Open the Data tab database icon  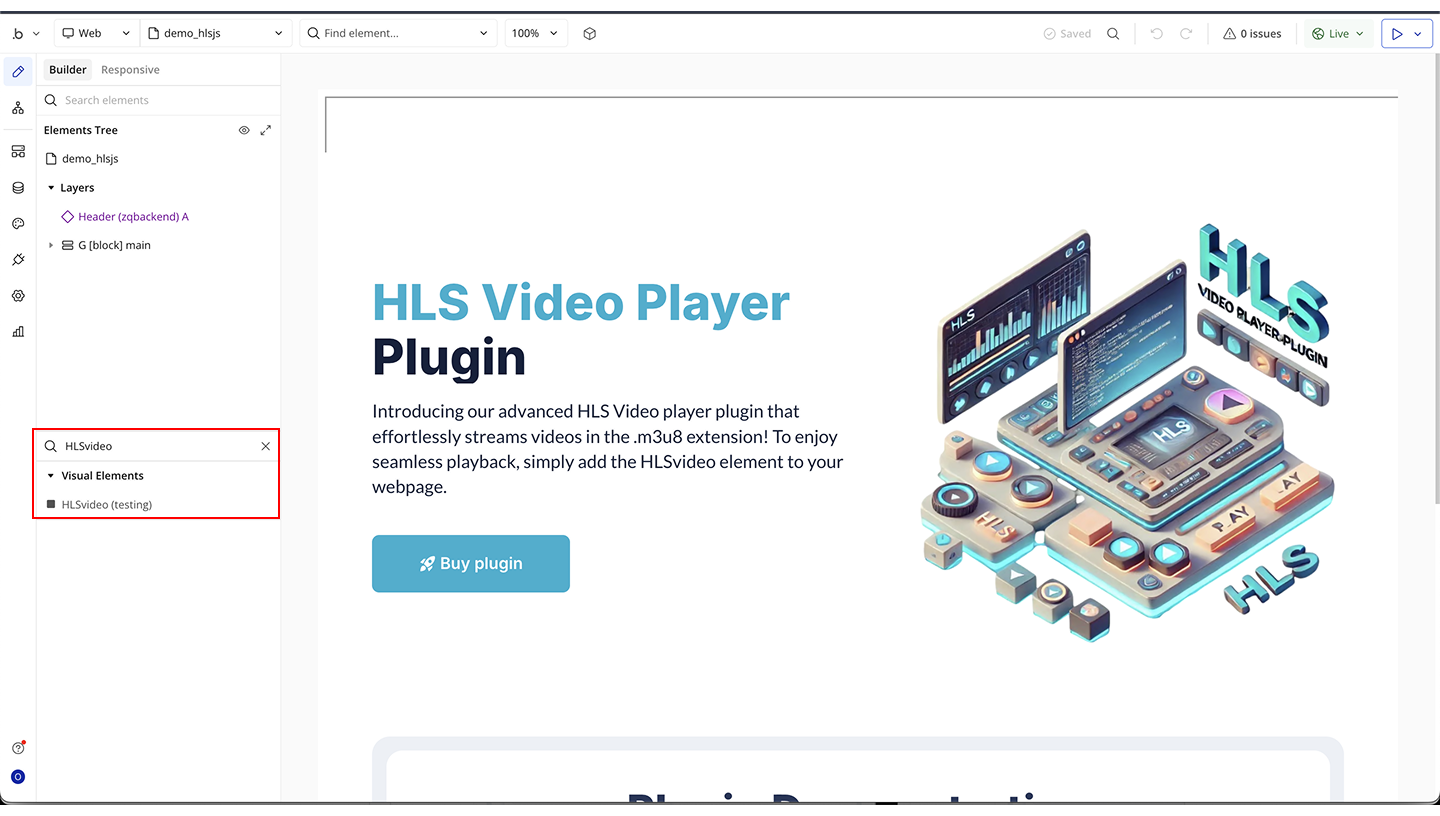[x=18, y=187]
